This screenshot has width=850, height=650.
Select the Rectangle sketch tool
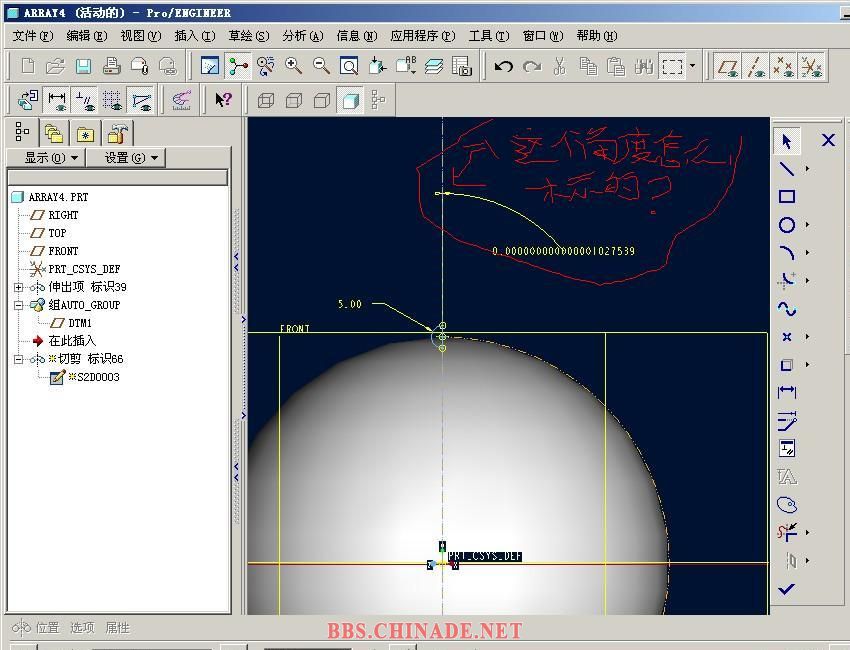[x=787, y=197]
